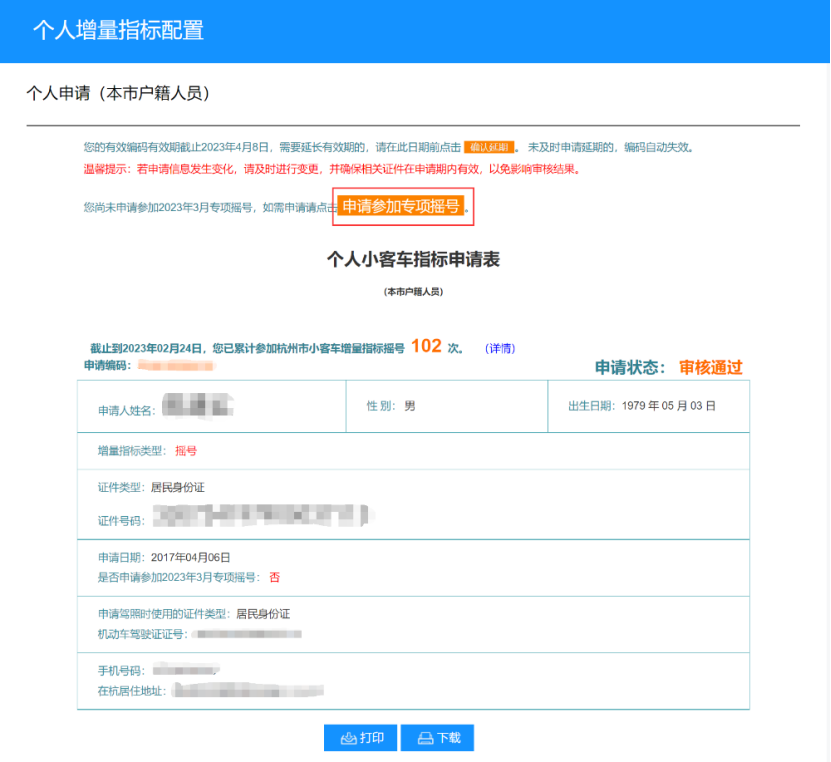
Task: Click the 个人增量指标配置 header title
Action: click(x=118, y=30)
